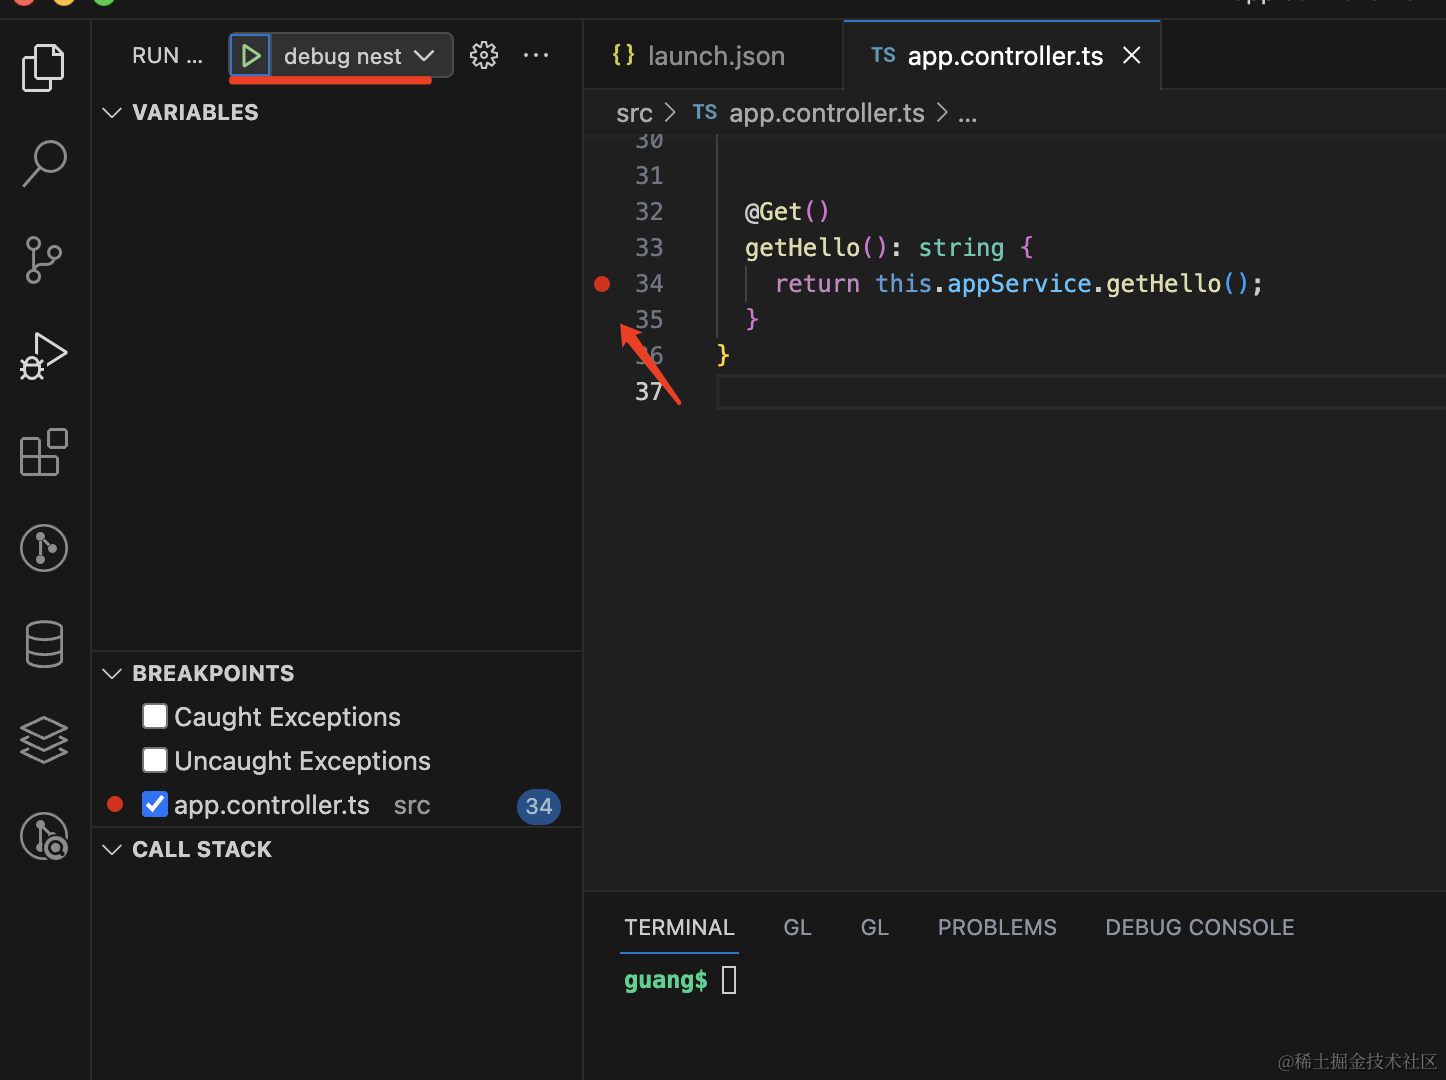Screen dimensions: 1446x1080
Task: Click the RUN panel title
Action: coord(167,56)
